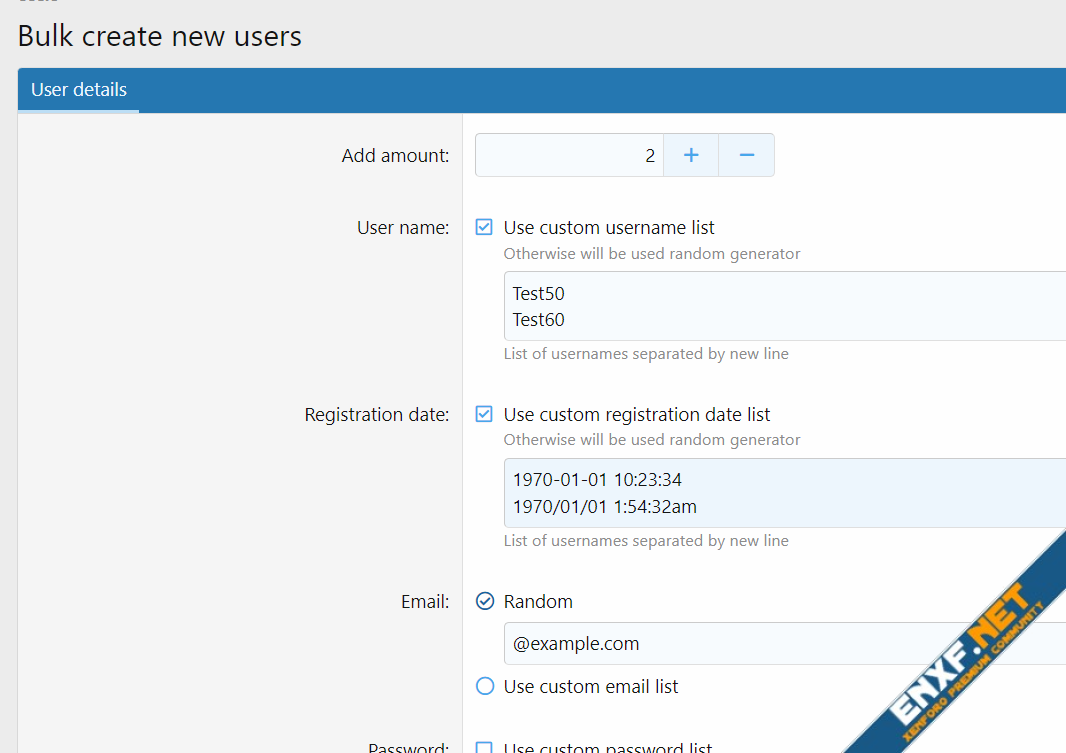Click the Add amount label
The width and height of the screenshot is (1066, 753).
(395, 155)
